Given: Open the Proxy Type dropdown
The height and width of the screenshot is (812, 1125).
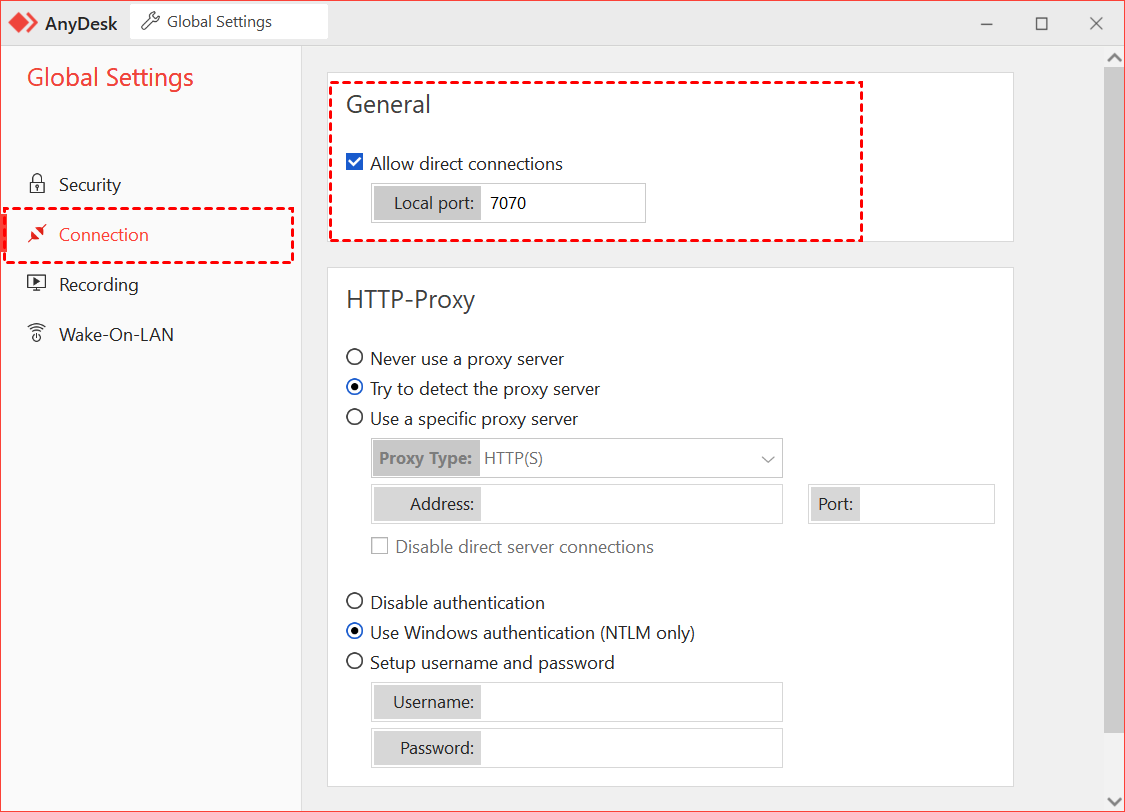Looking at the screenshot, I should pyautogui.click(x=630, y=459).
